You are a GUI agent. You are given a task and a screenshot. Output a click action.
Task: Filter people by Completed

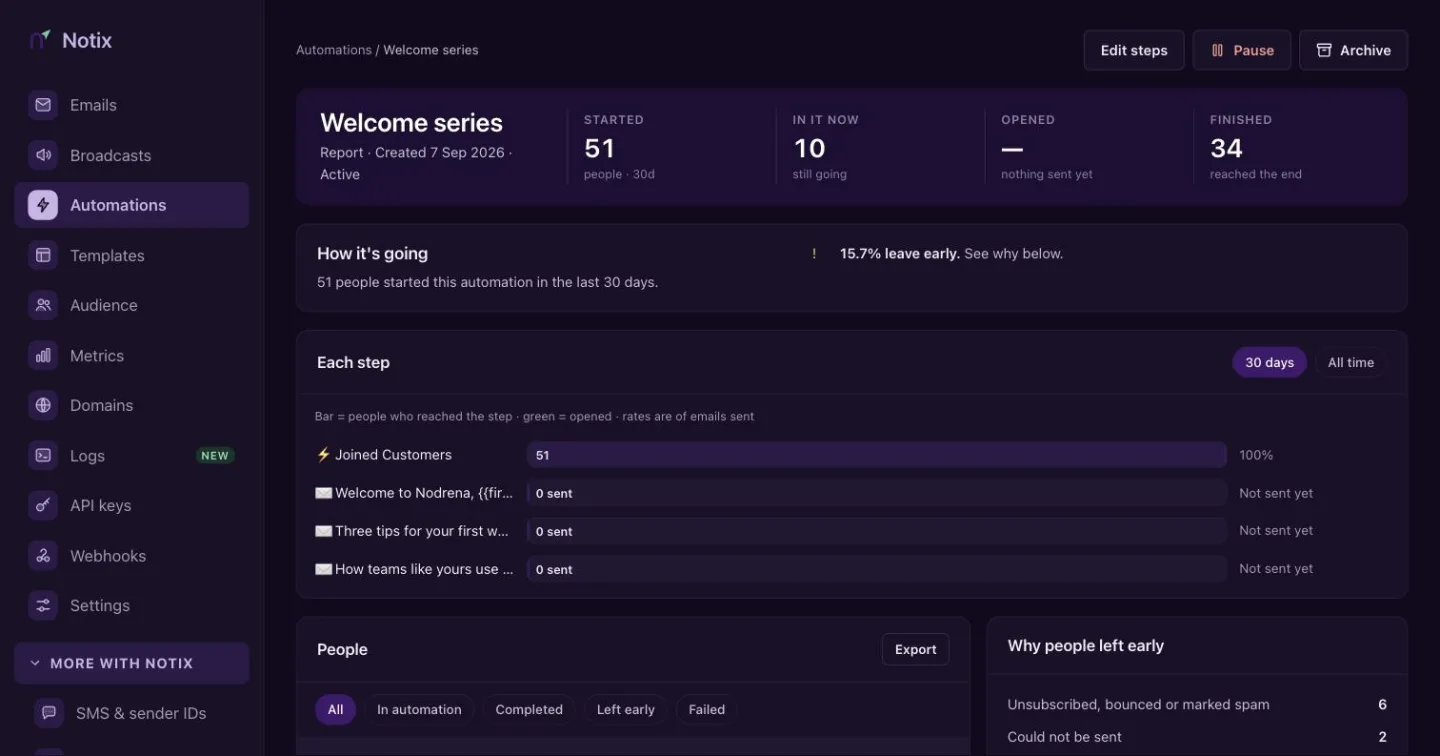point(529,710)
